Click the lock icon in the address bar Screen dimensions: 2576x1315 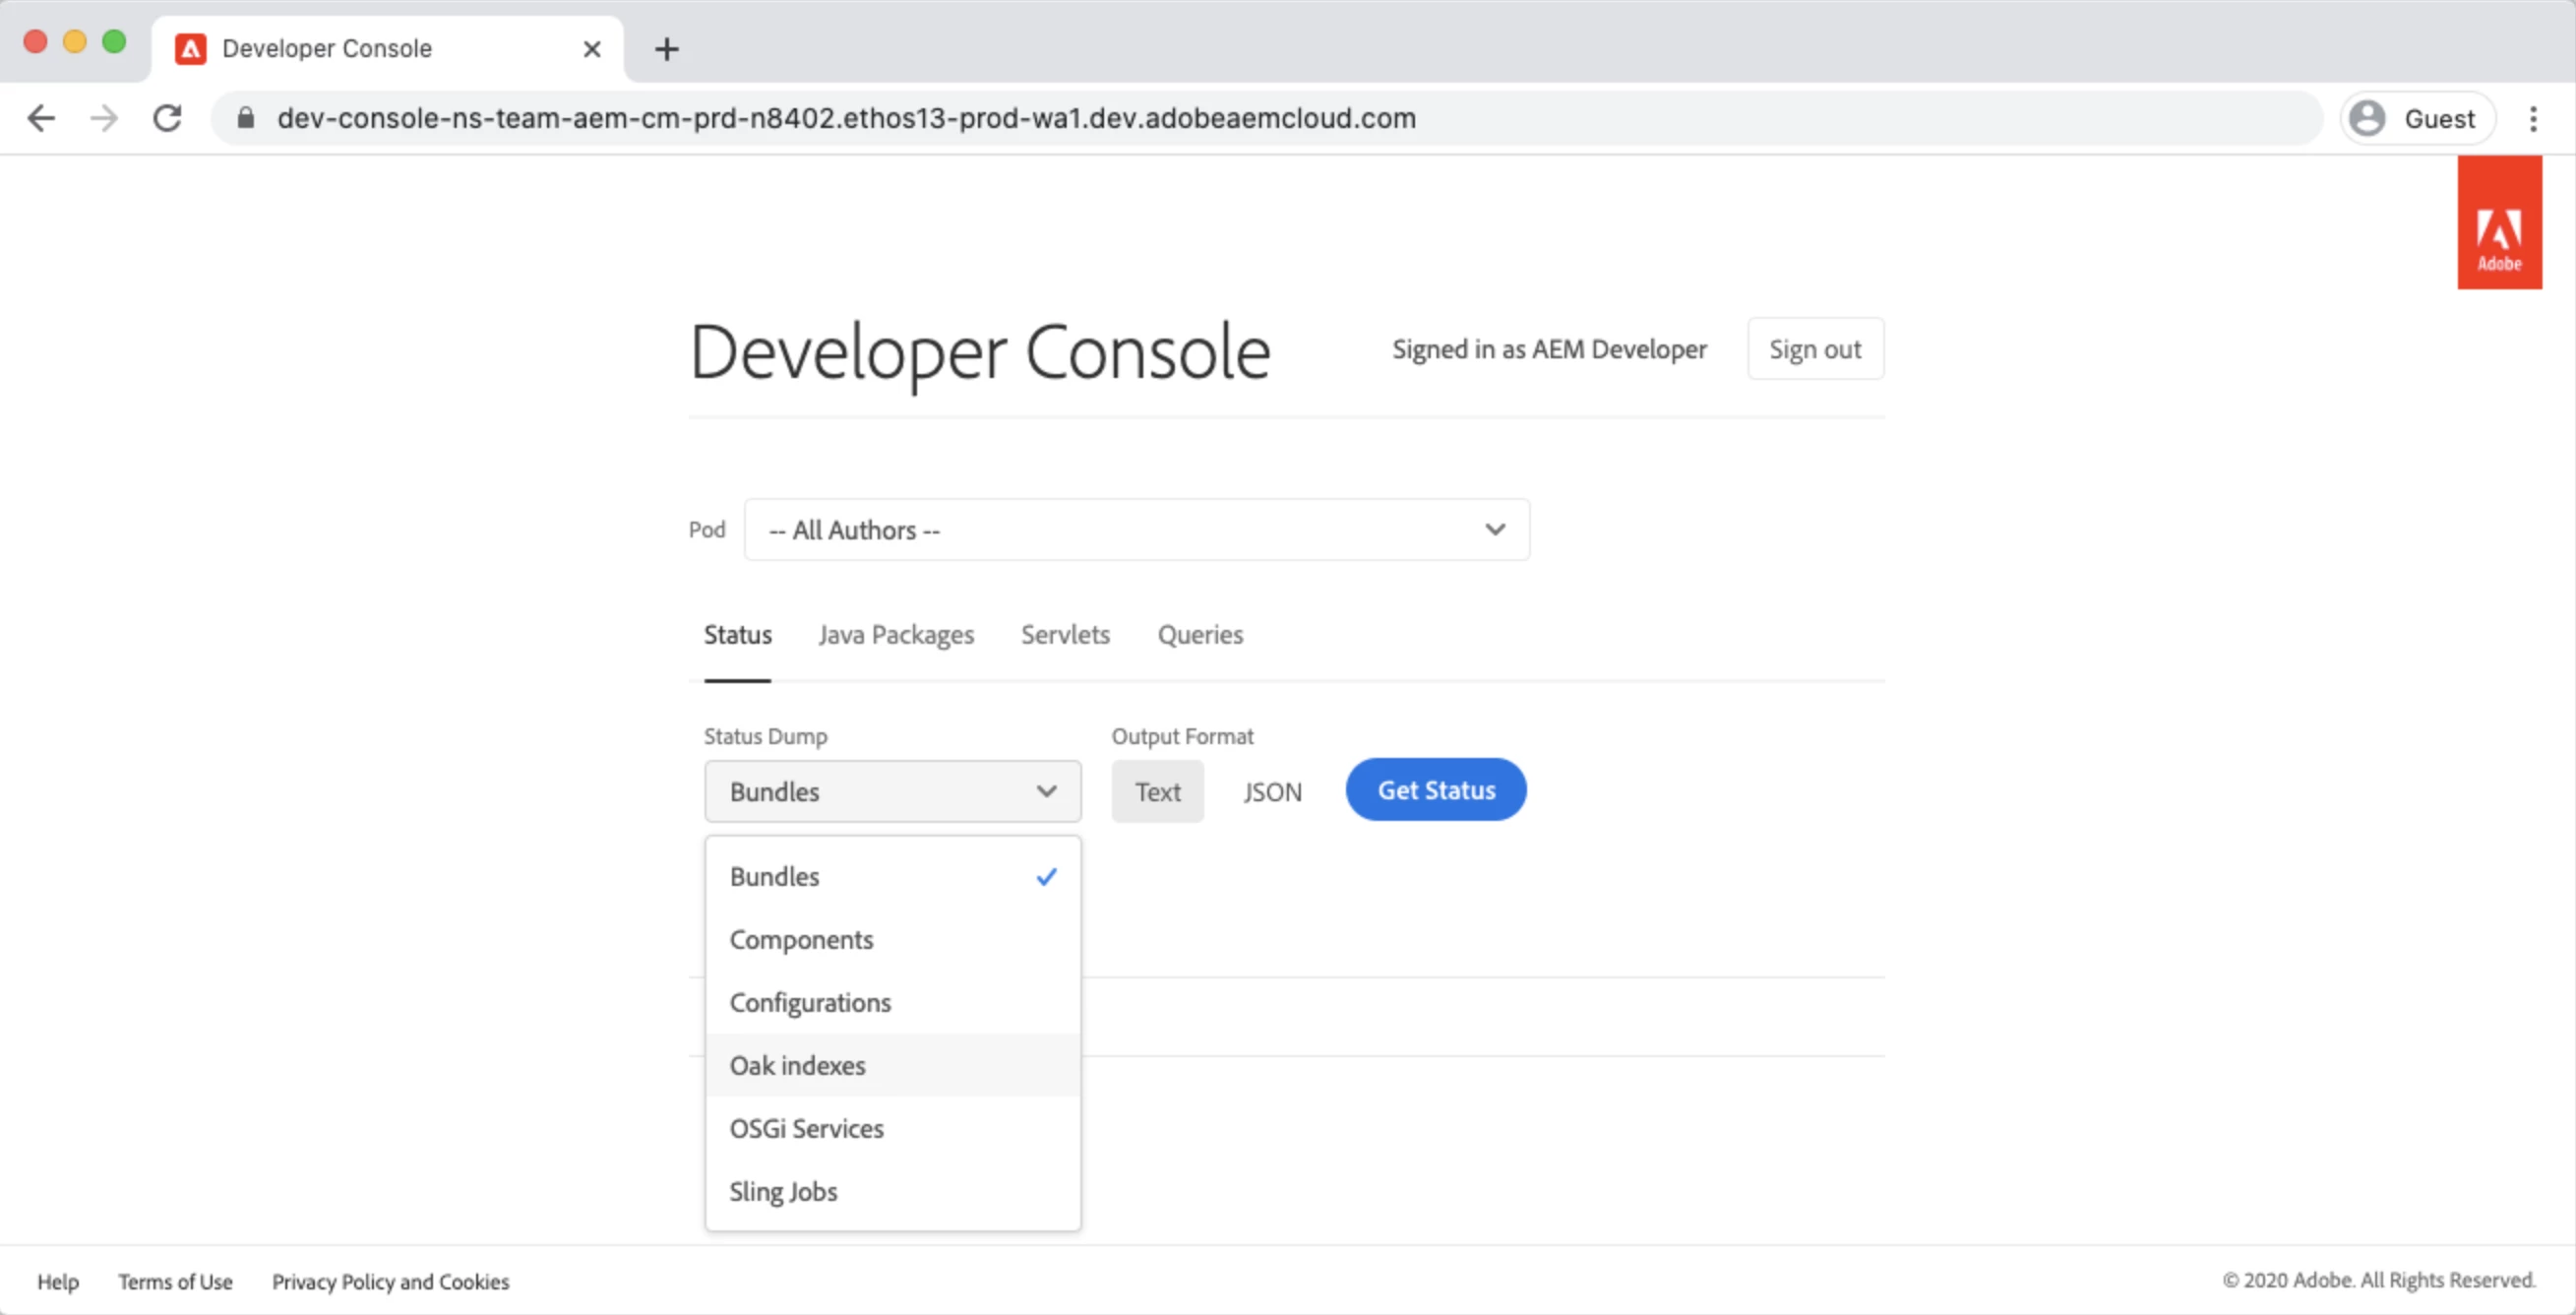pos(246,119)
